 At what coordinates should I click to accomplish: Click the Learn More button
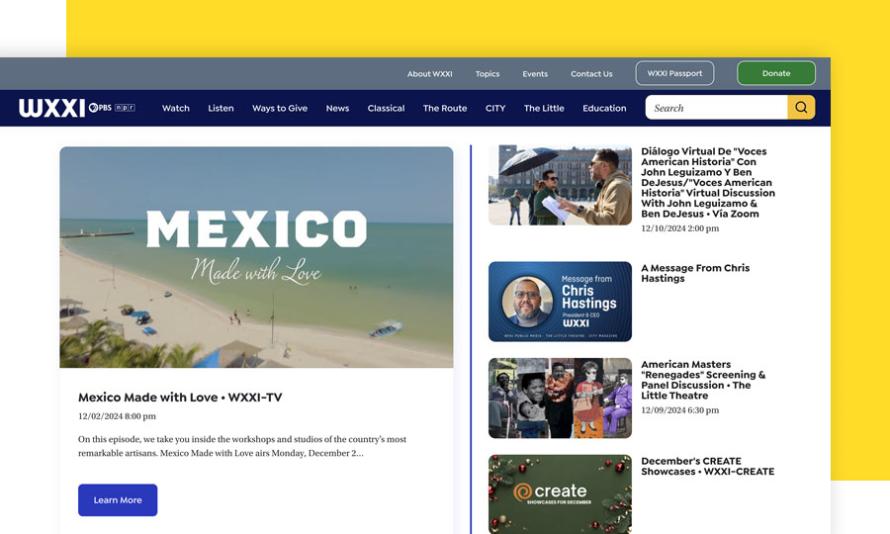pos(117,500)
